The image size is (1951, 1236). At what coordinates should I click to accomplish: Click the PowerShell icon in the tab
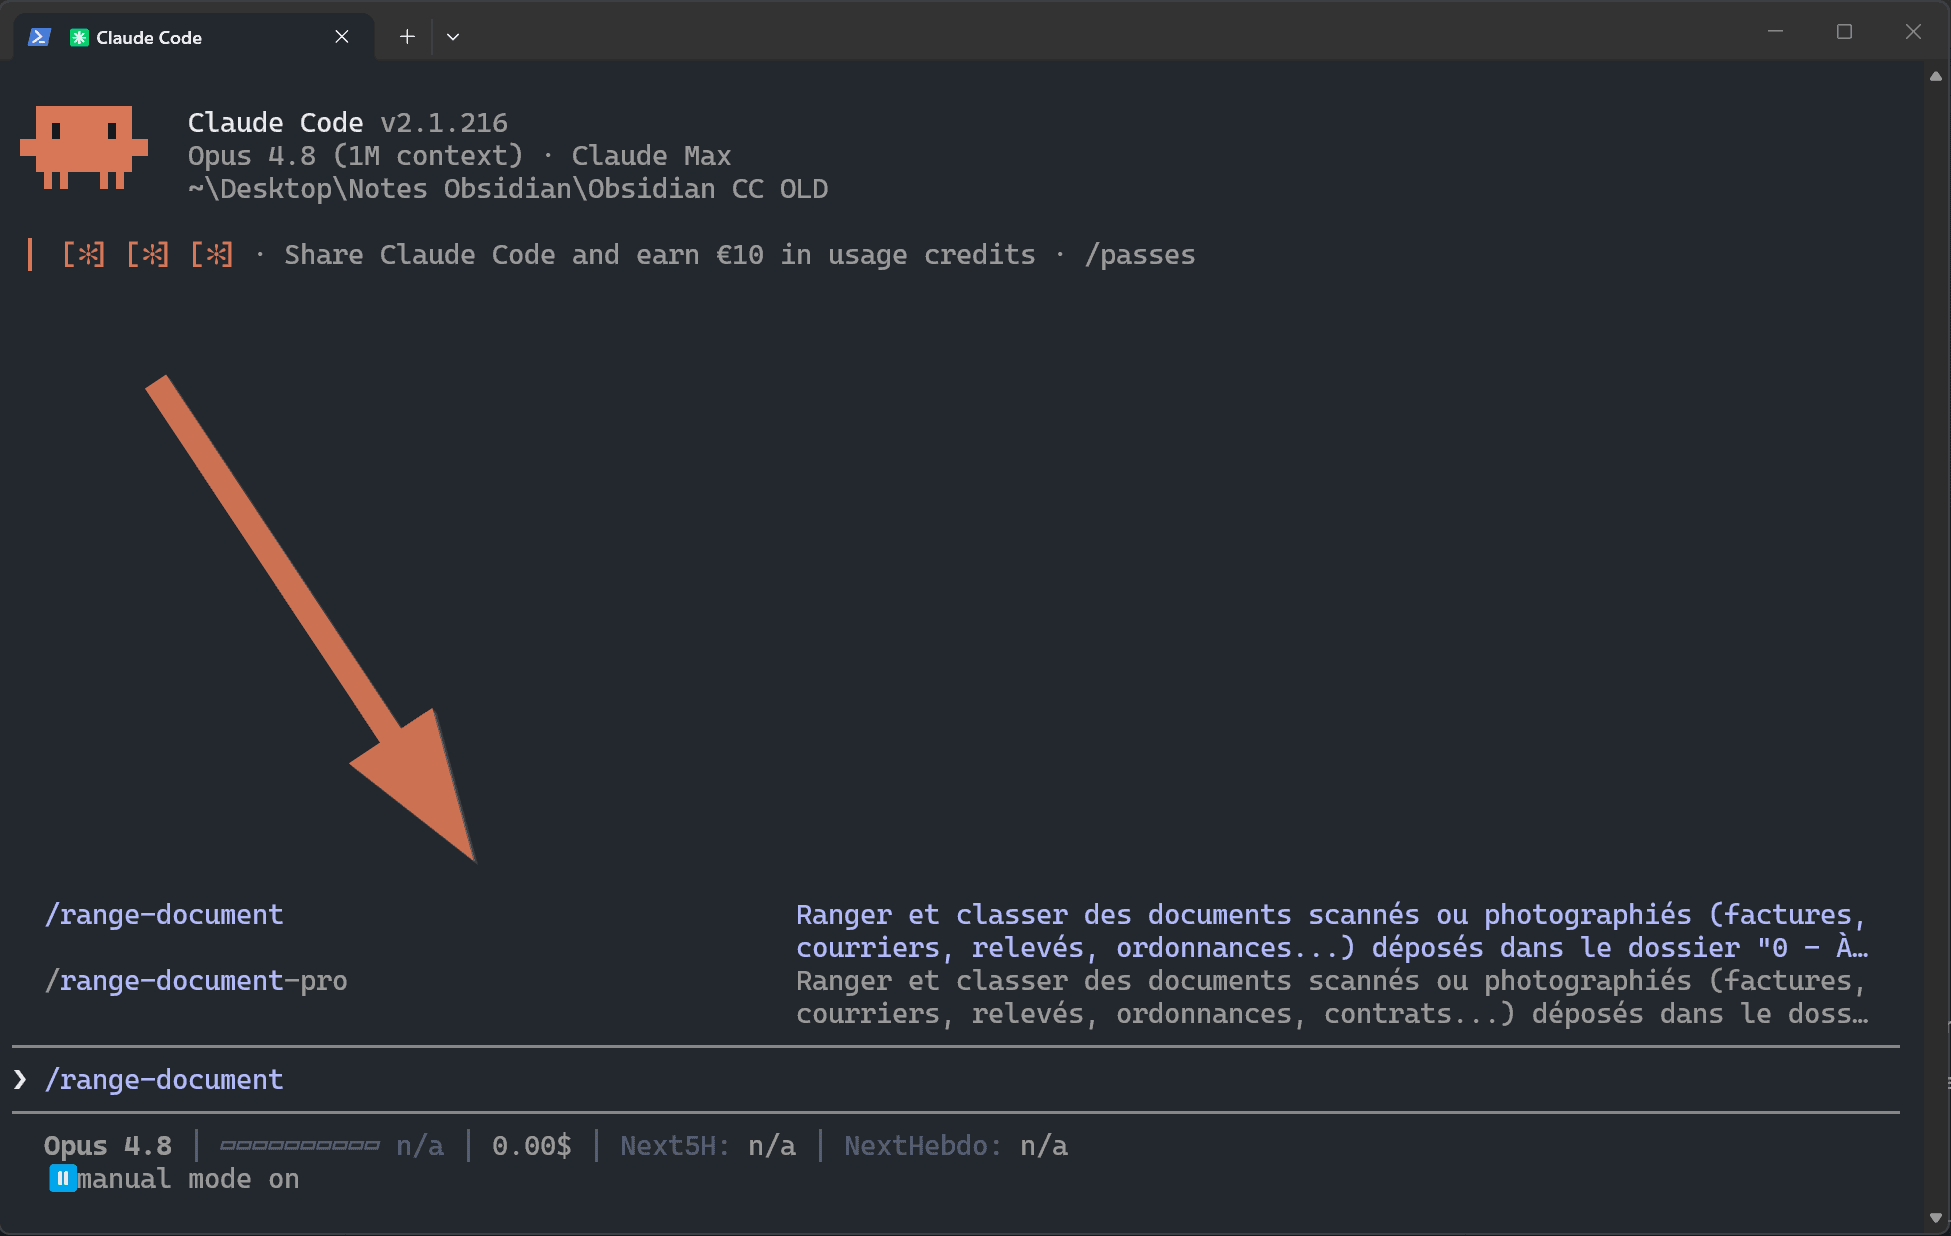click(x=39, y=37)
